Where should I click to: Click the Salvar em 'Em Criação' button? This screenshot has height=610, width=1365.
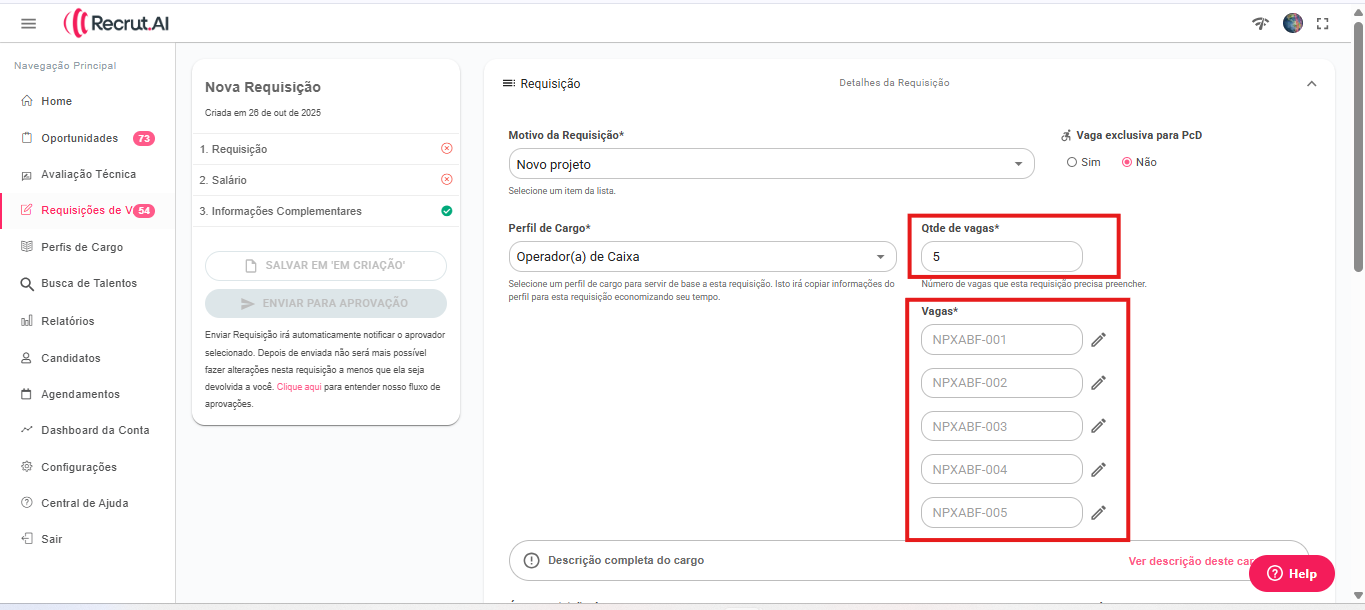pyautogui.click(x=325, y=266)
